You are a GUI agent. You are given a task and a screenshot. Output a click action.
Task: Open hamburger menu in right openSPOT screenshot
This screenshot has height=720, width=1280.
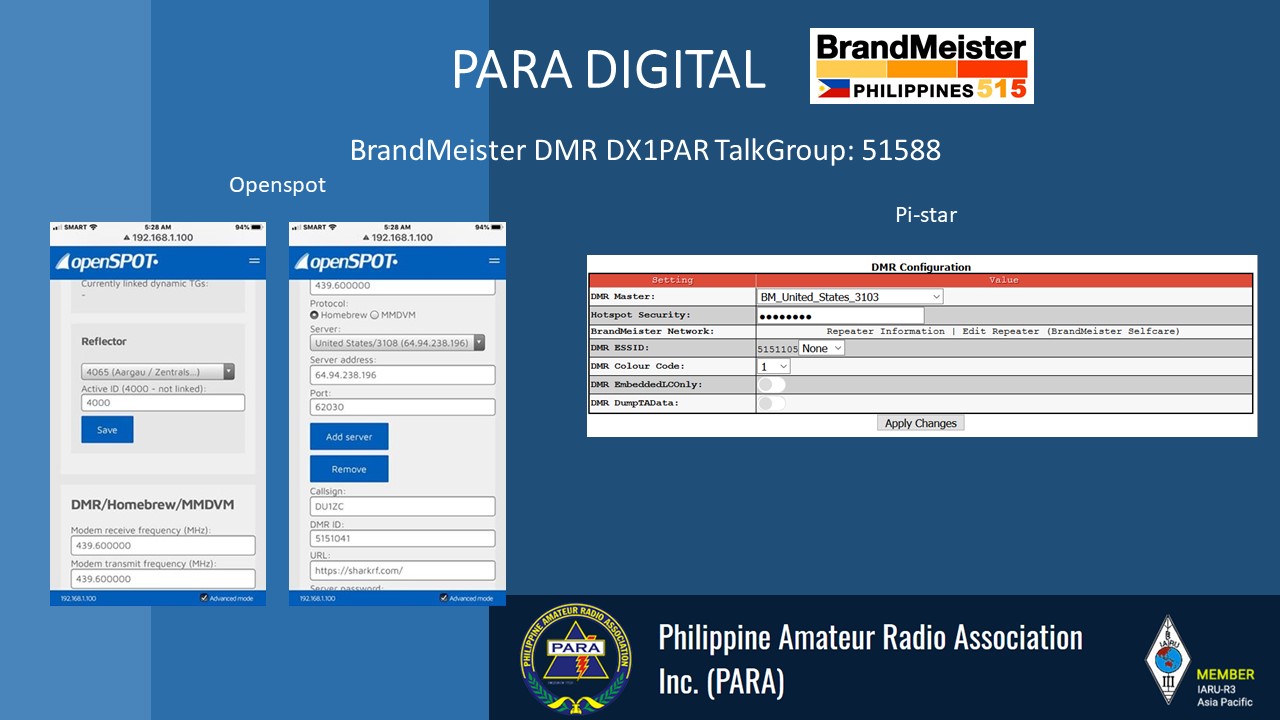494,260
